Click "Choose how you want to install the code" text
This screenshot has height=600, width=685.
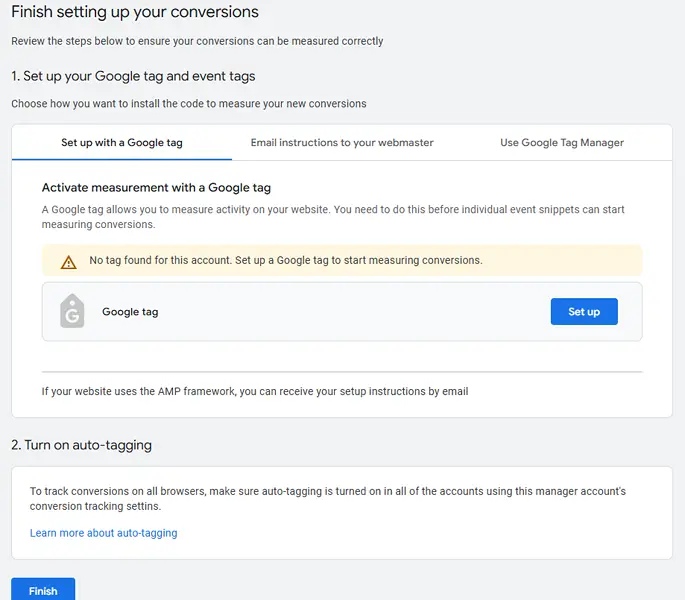[189, 104]
